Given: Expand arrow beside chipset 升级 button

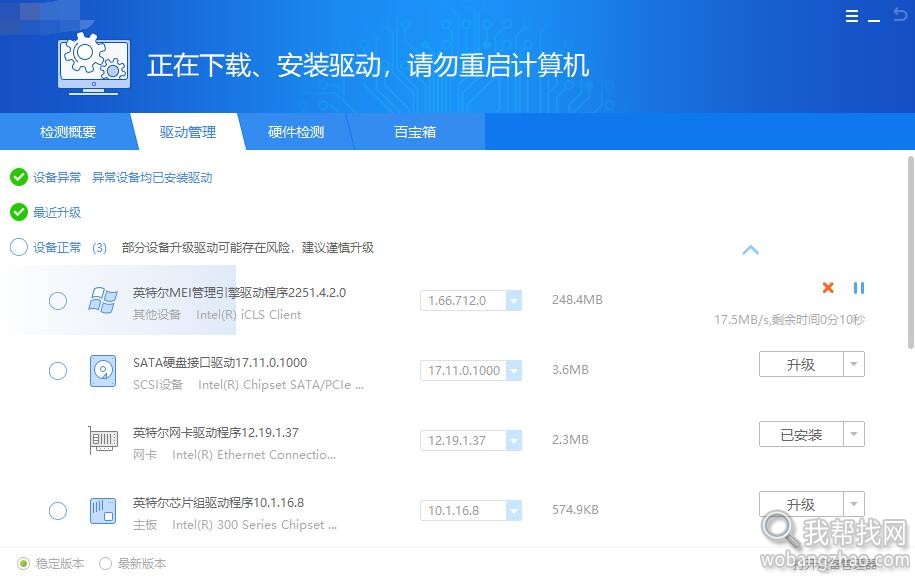Looking at the screenshot, I should (854, 504).
